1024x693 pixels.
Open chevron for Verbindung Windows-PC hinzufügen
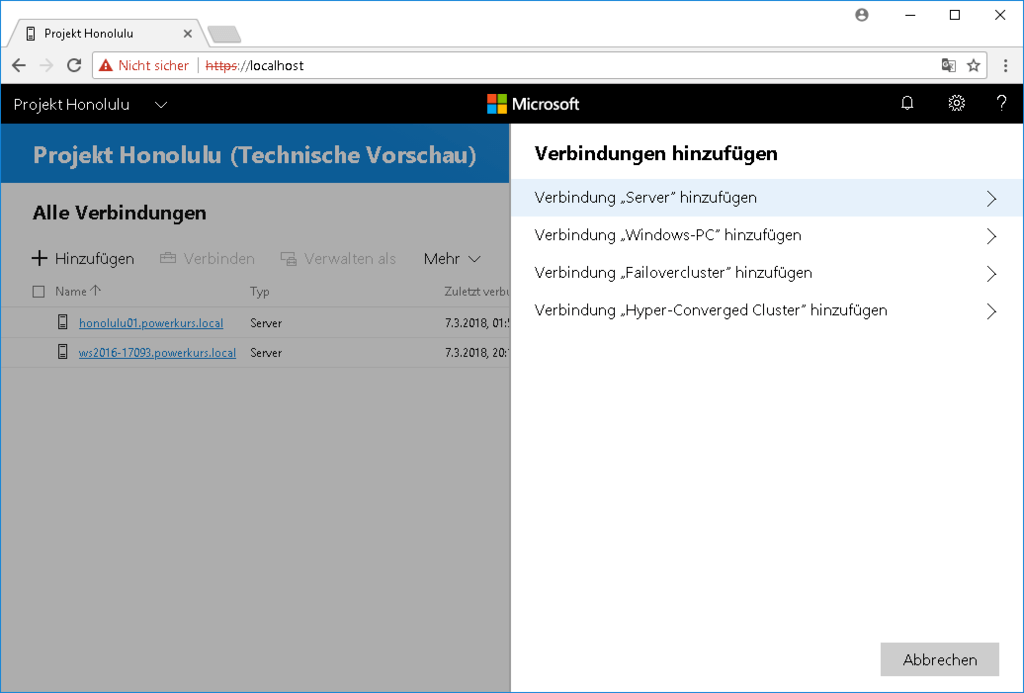991,236
